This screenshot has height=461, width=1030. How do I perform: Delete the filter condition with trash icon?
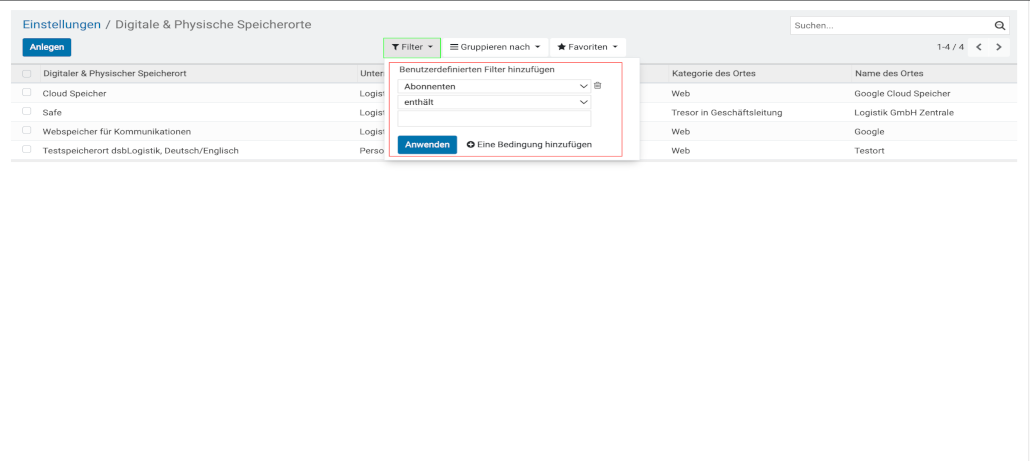pos(597,86)
